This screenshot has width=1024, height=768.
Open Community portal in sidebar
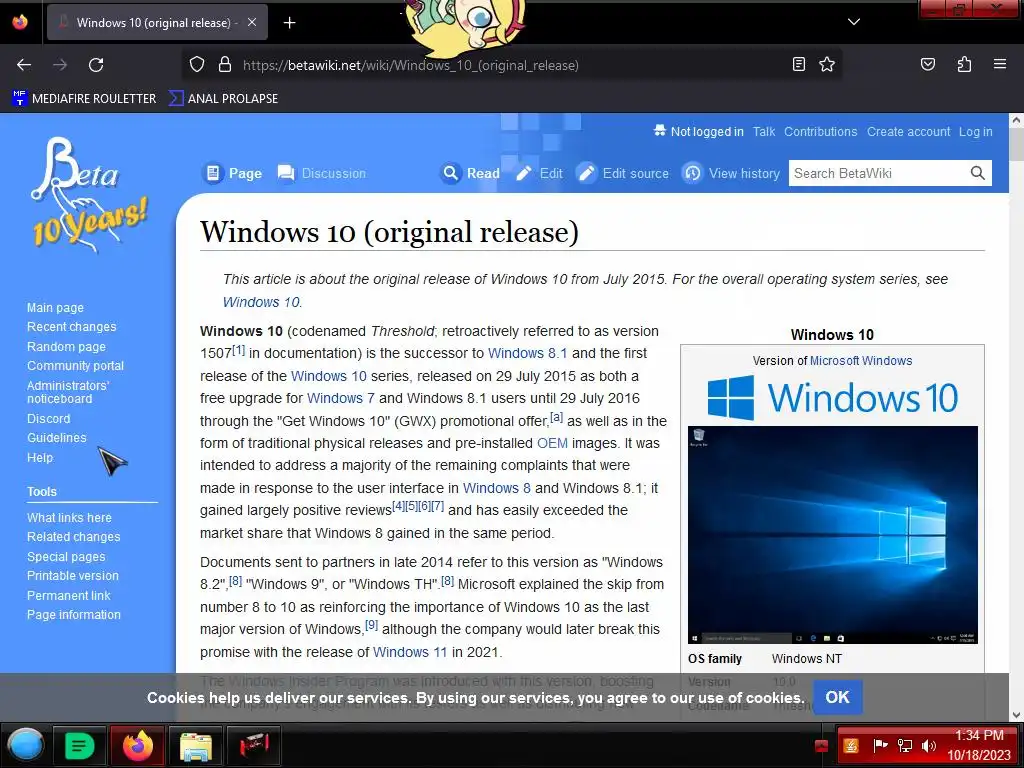(75, 366)
